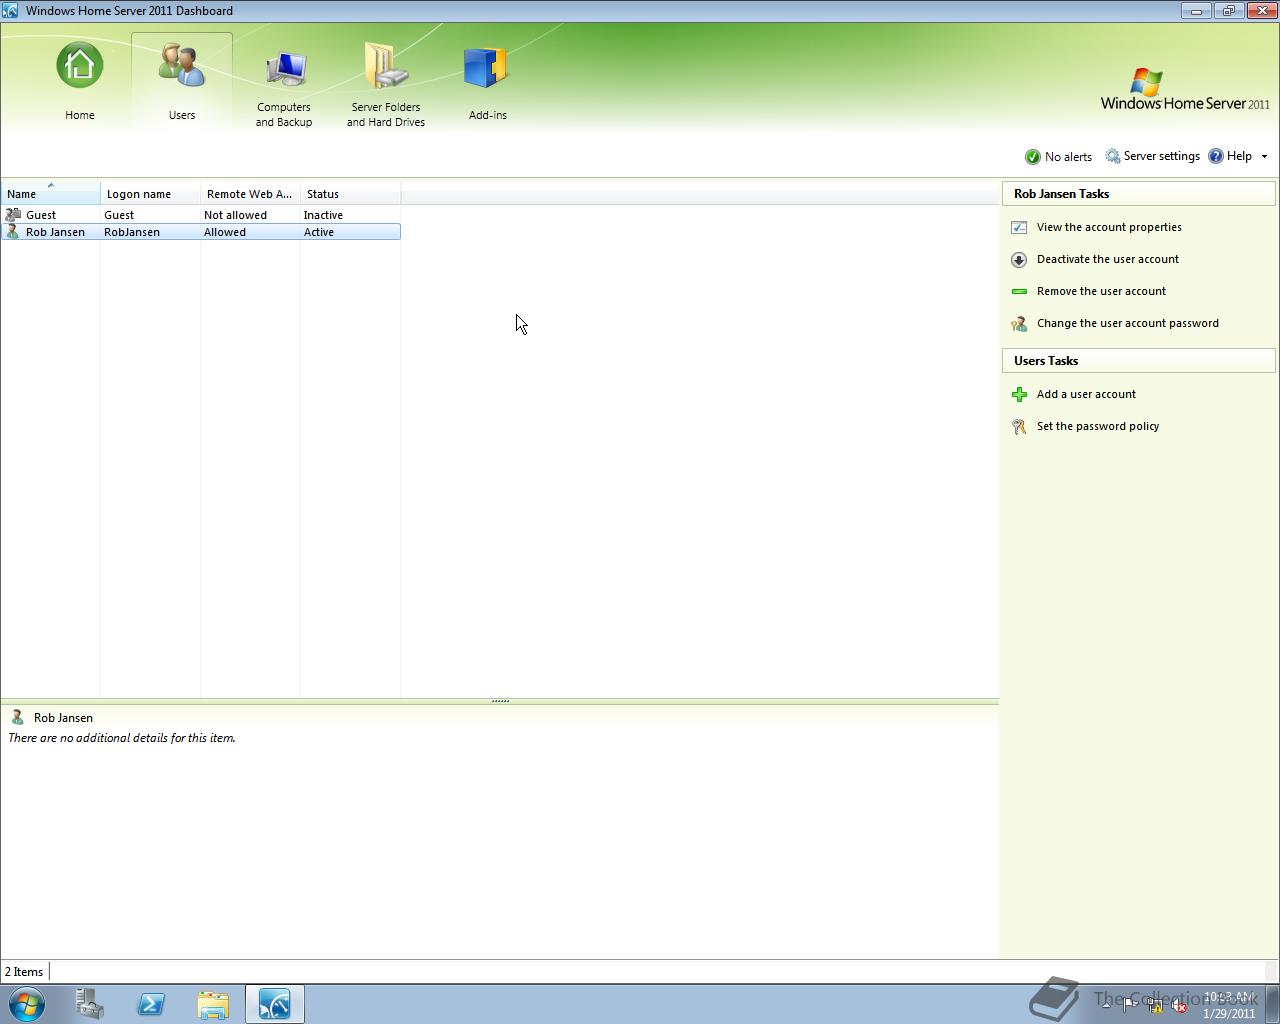Click the Deactivate down-arrow icon

1019,259
